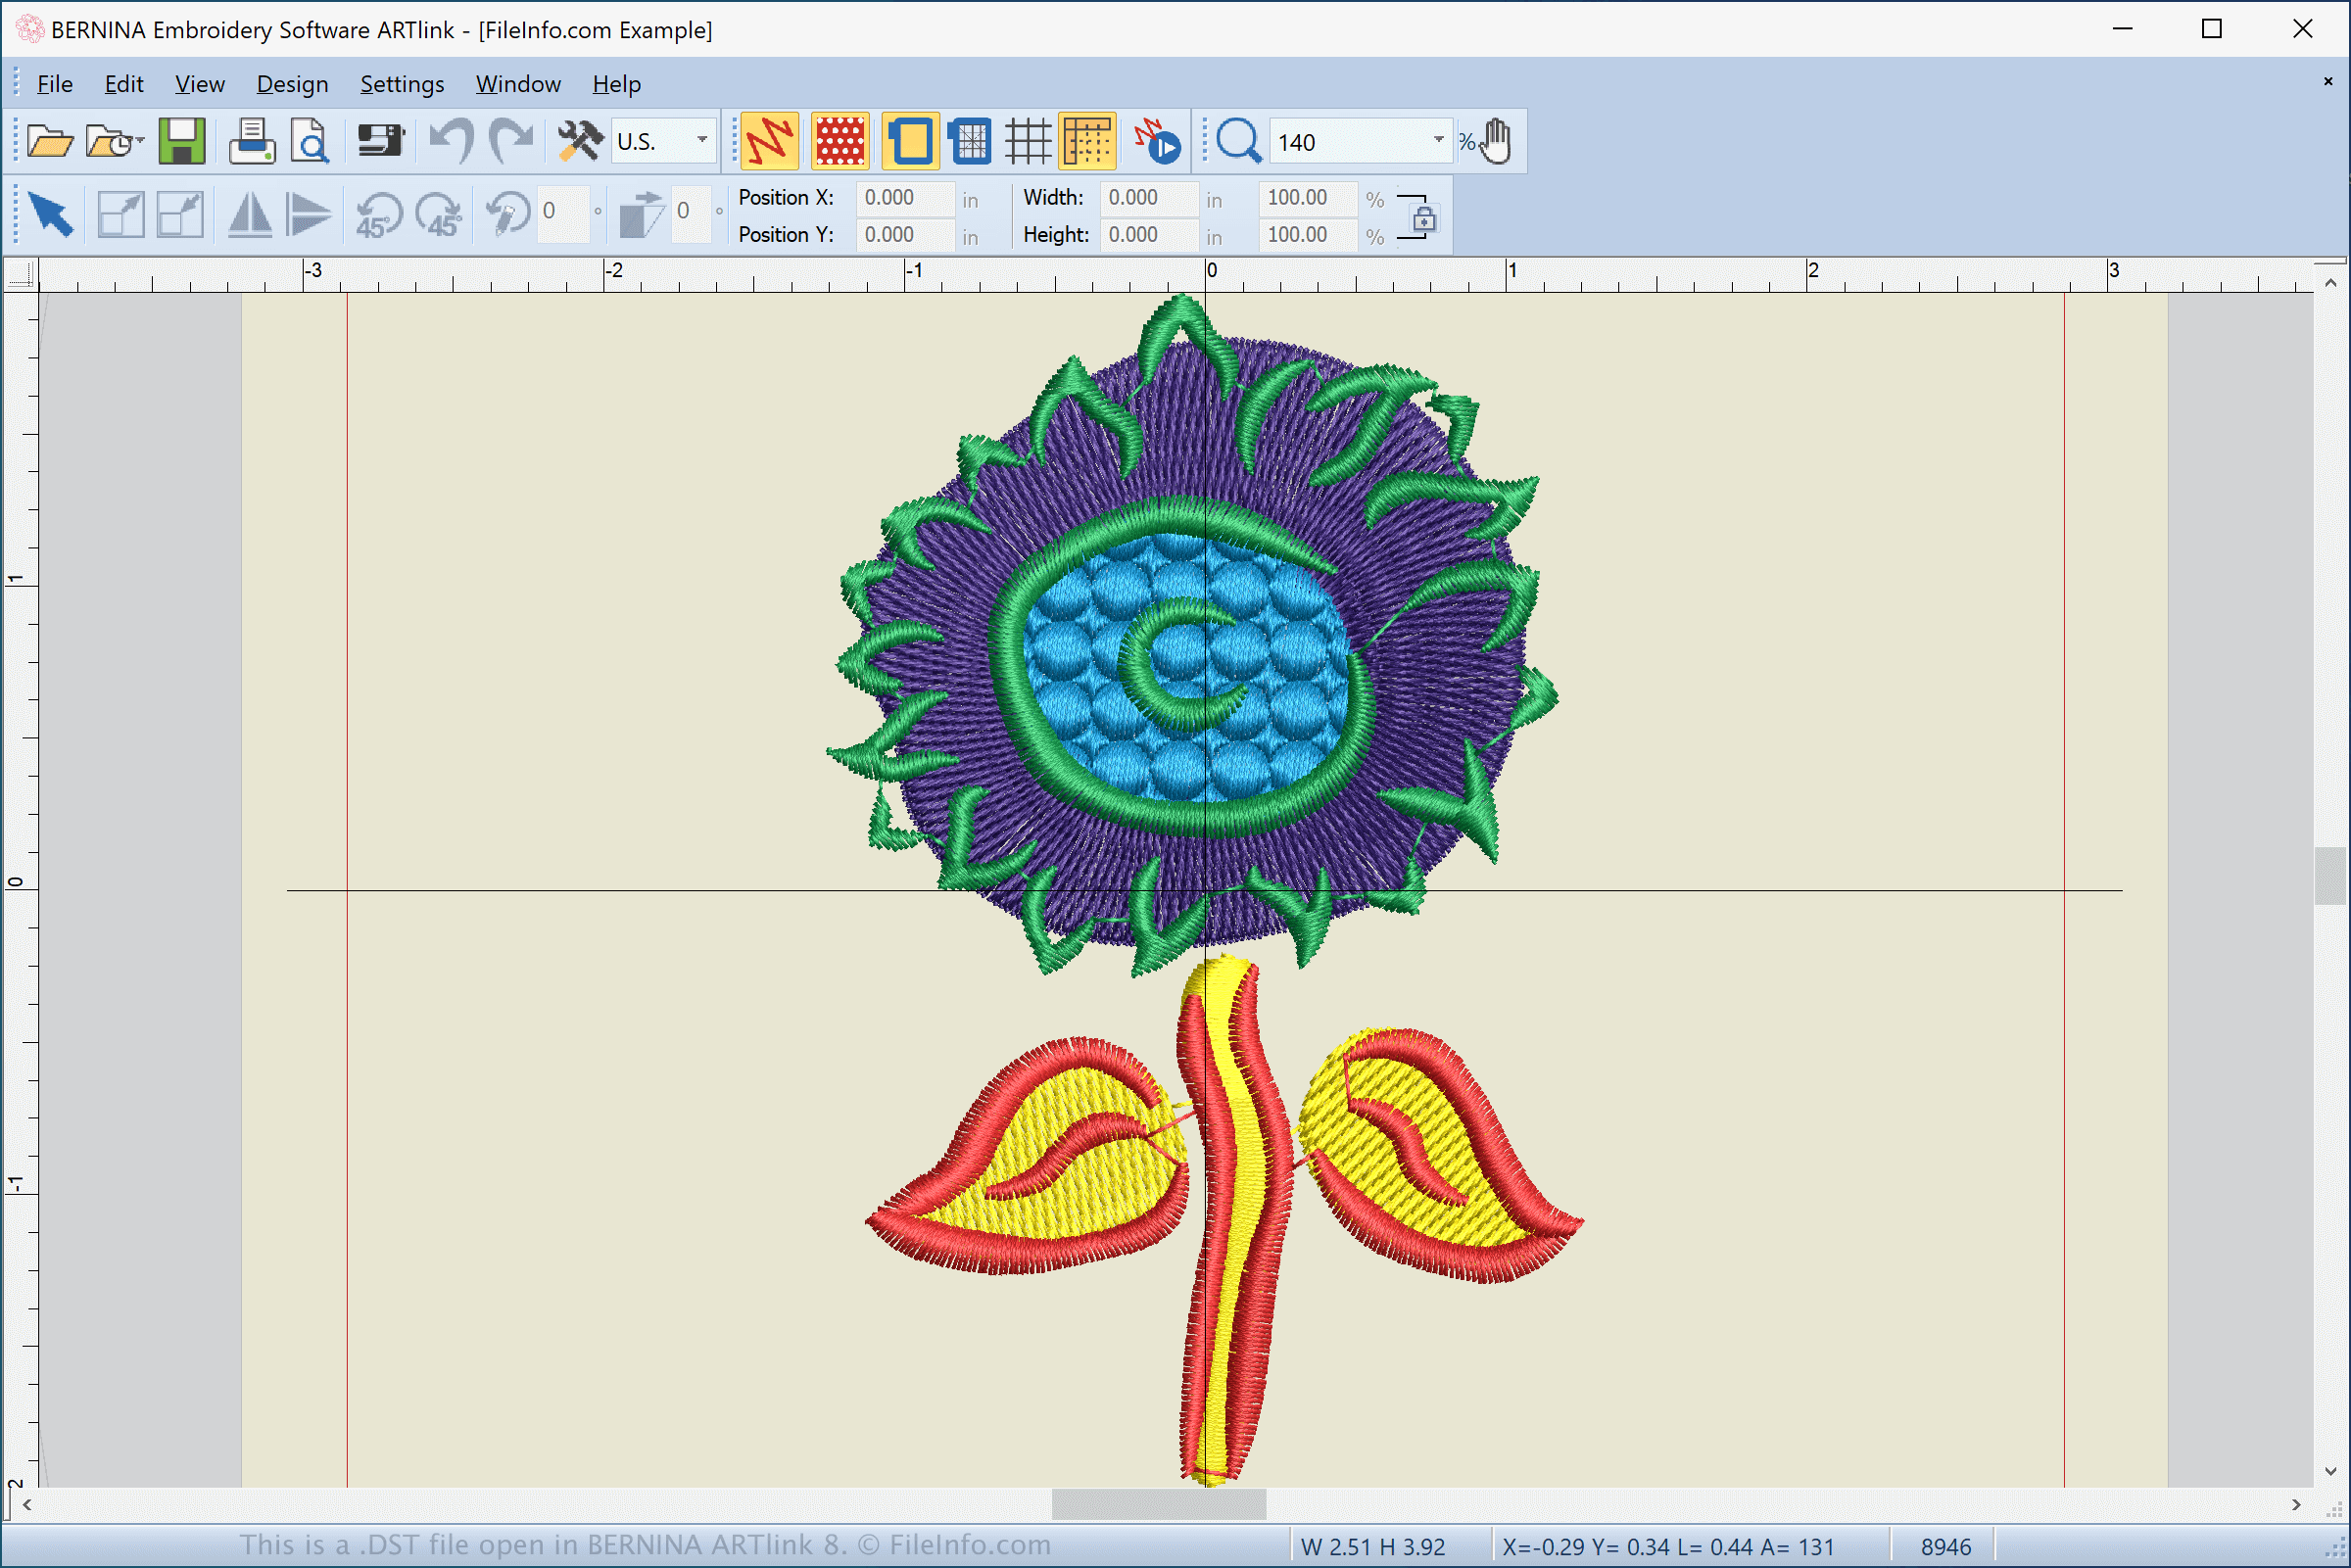The image size is (2351, 1568).
Task: Mirror the design horizontally
Action: pyautogui.click(x=250, y=213)
